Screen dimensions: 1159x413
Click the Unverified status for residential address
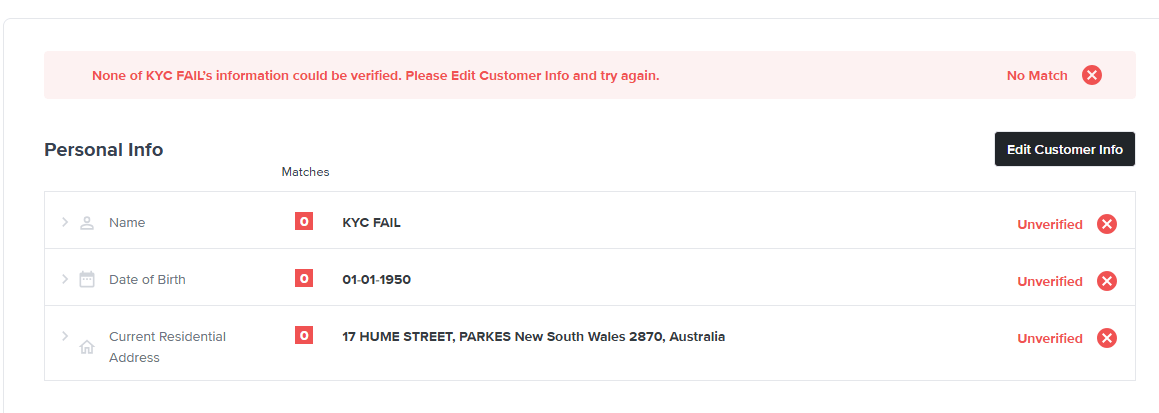pyautogui.click(x=1049, y=338)
